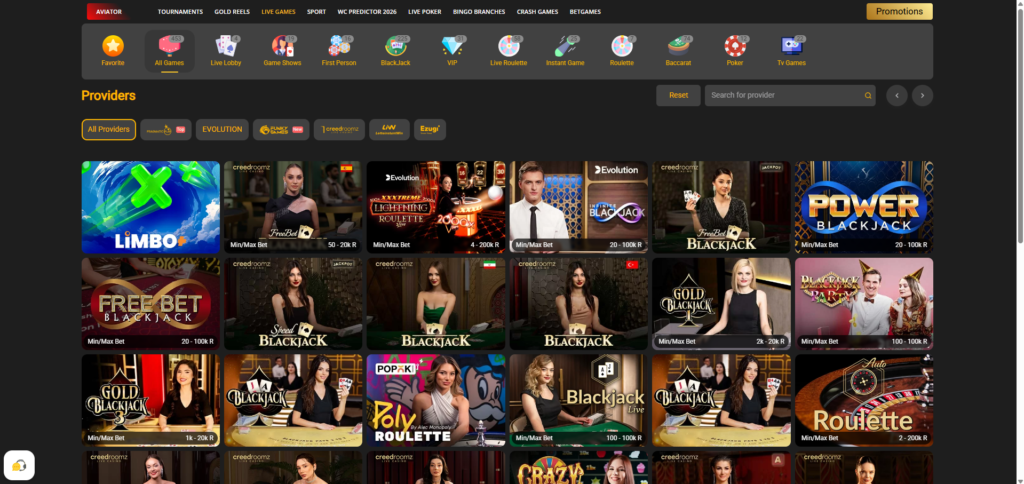Click the Promotions button

click(x=899, y=12)
